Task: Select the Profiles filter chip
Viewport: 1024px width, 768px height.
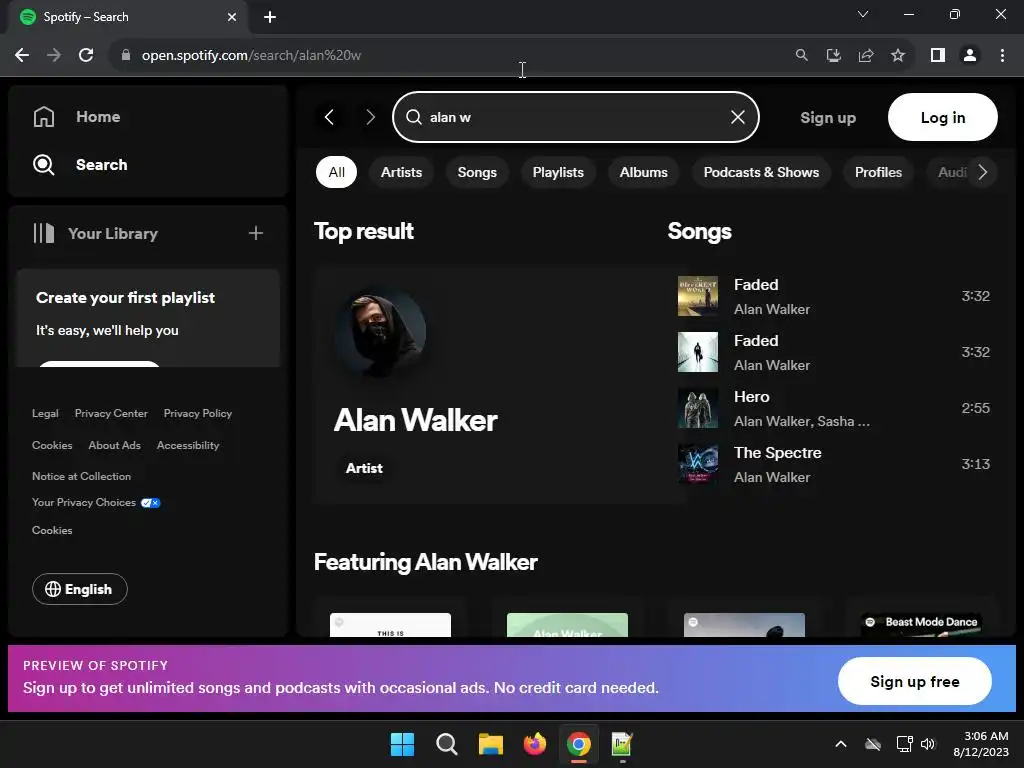Action: [x=878, y=172]
